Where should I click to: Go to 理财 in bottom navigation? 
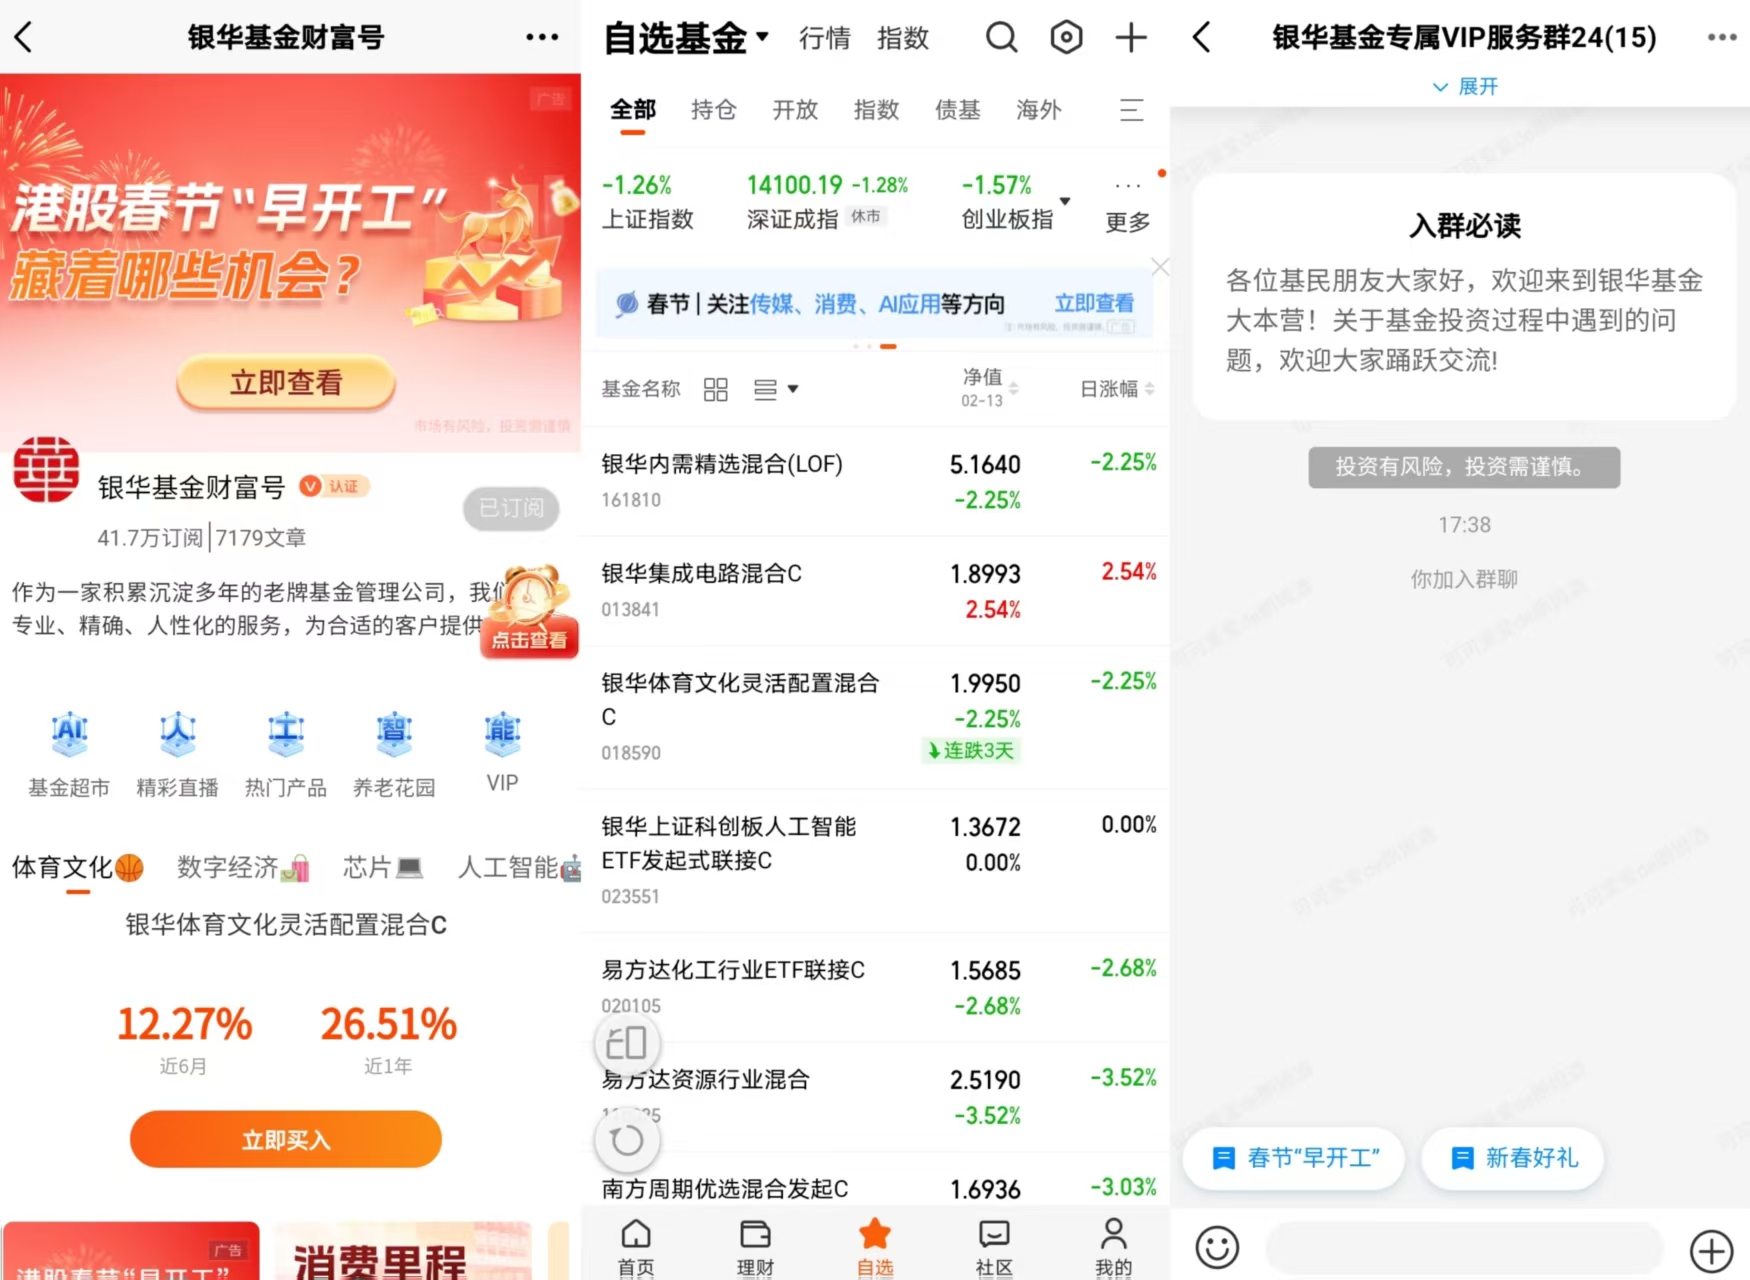point(755,1246)
